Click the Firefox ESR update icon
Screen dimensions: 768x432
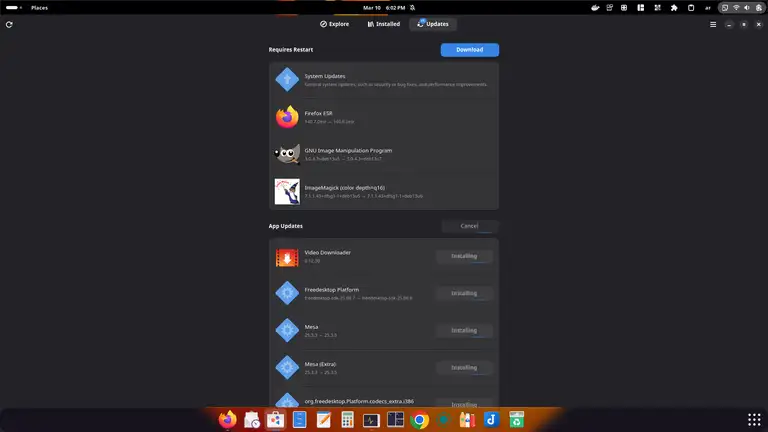[x=287, y=117]
